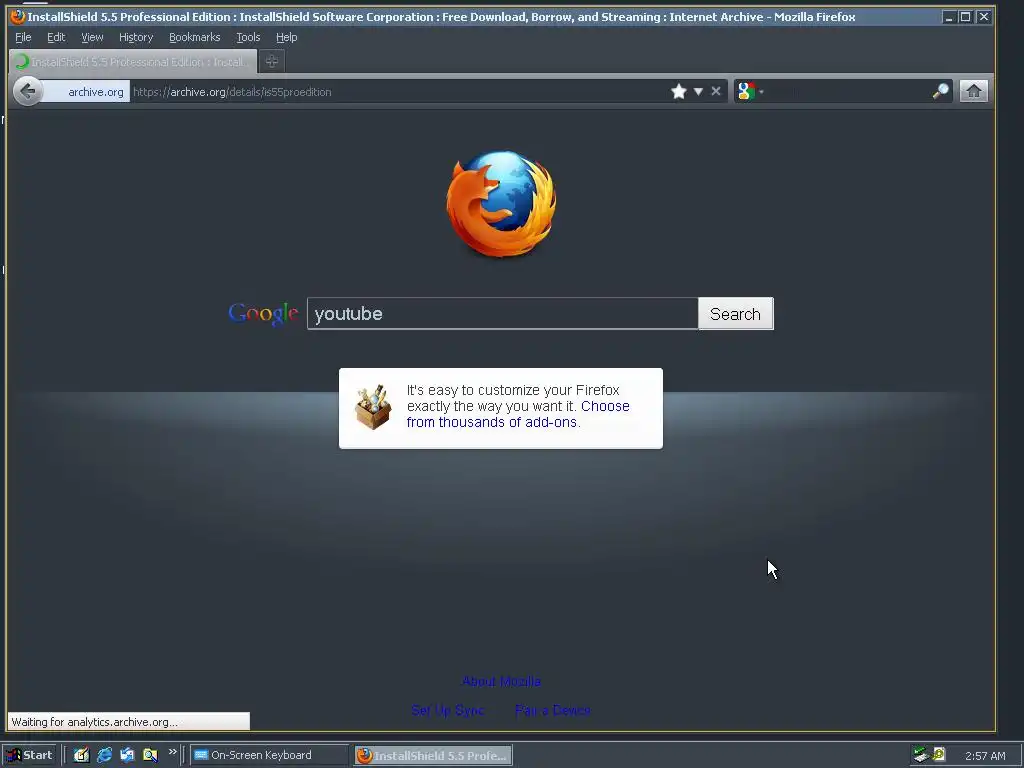1024x768 pixels.
Task: Stop loading with the X icon
Action: click(x=716, y=91)
